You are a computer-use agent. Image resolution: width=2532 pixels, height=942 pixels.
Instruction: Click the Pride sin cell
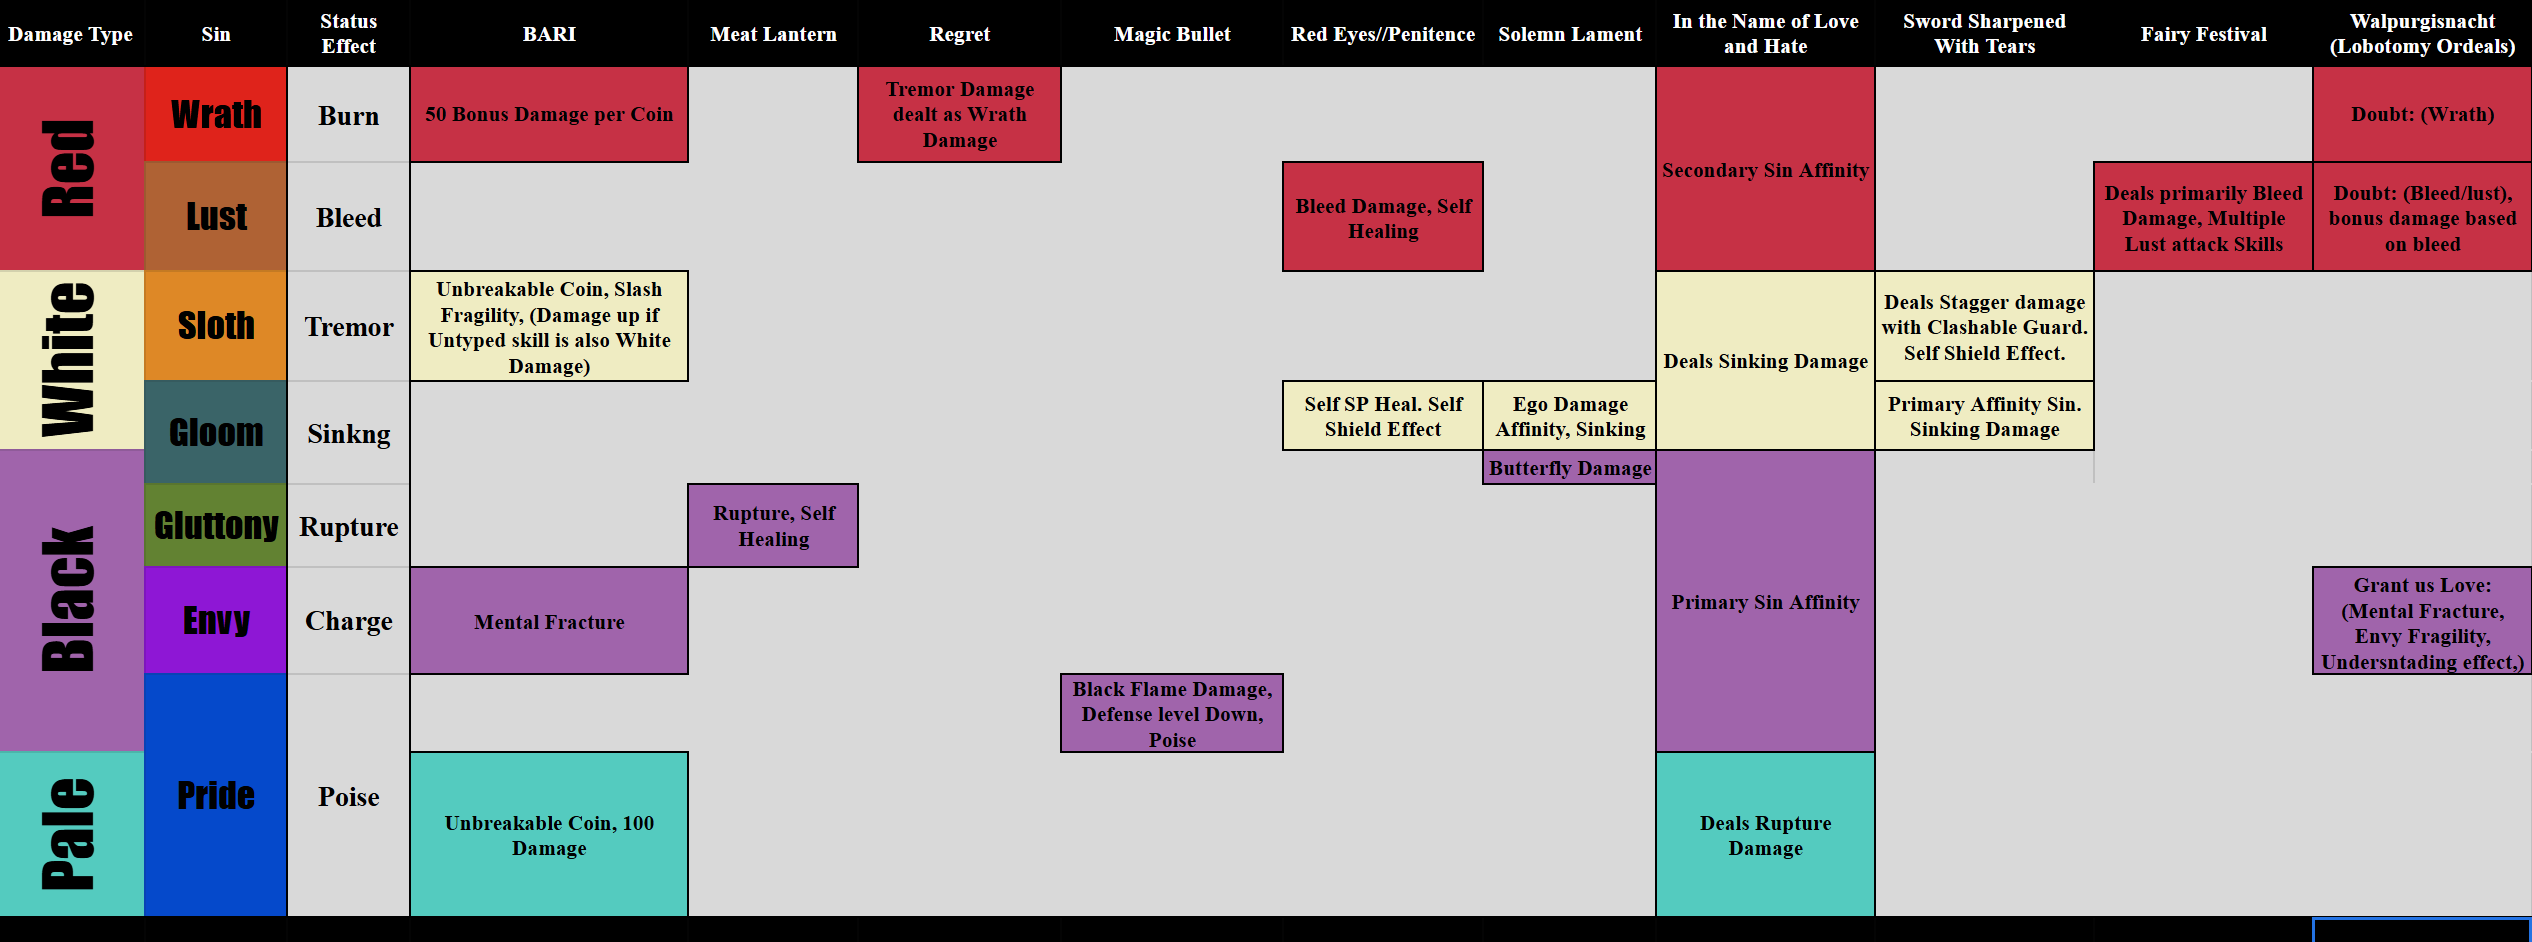pos(215,795)
